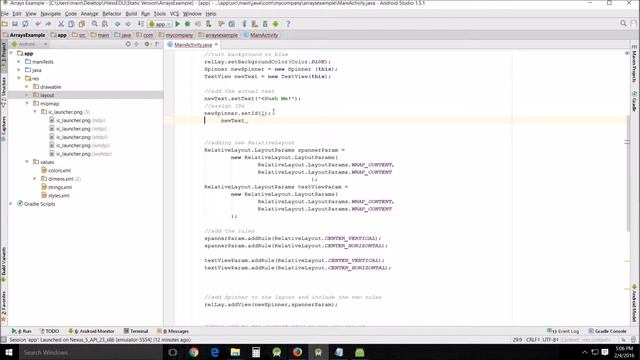This screenshot has height=360, width=640.
Task: Click the Cut scissors icon
Action: point(61,24)
